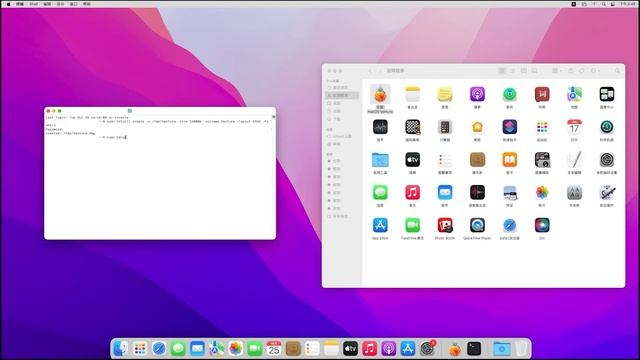Launch Terminal from the Dock
Image resolution: width=640 pixels, height=360 pixels.
click(x=474, y=349)
